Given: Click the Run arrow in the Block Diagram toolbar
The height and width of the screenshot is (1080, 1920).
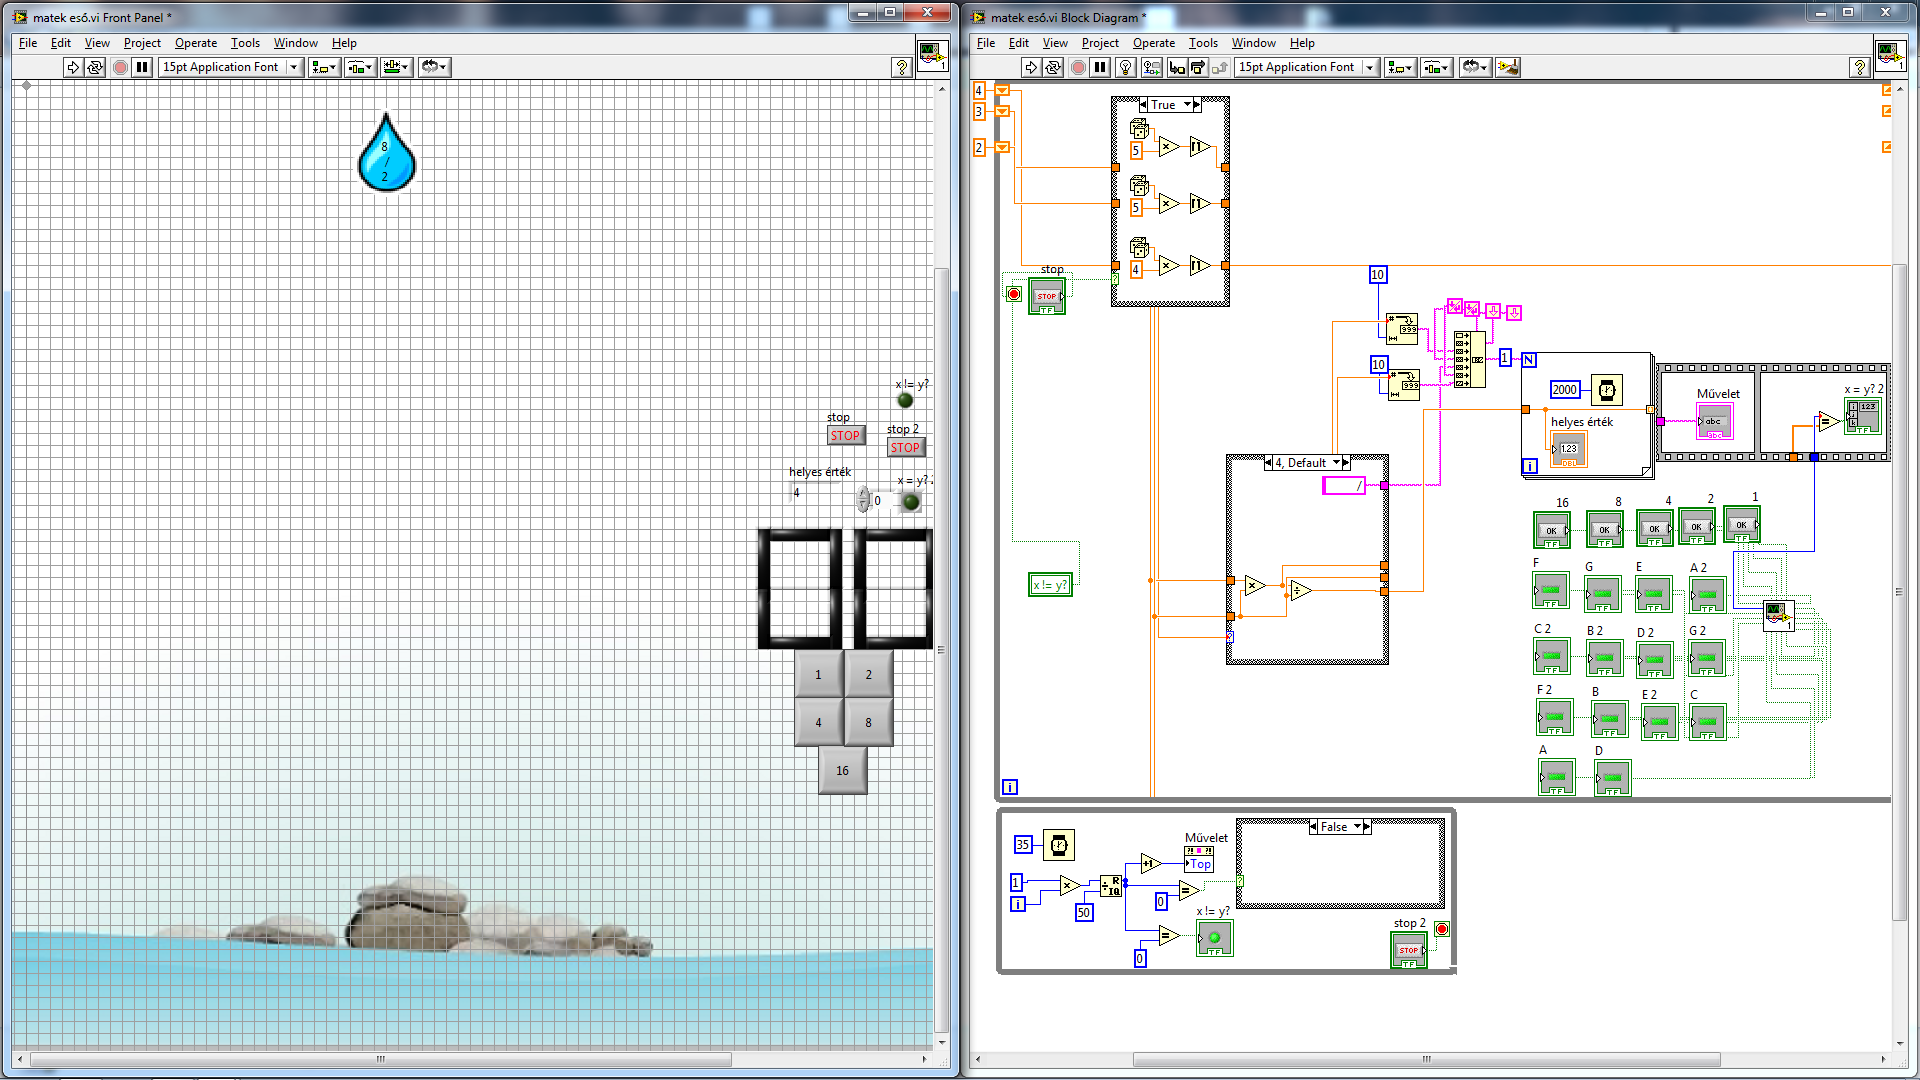Looking at the screenshot, I should pos(1031,67).
